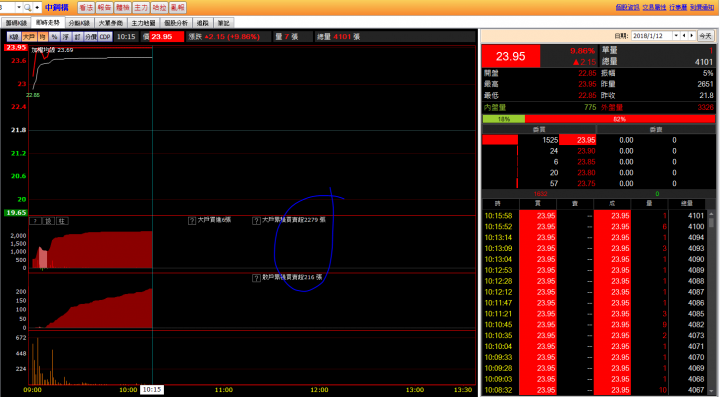720x397 pixels.
Task: Select the 10:08:32 trade tick row
Action: (595, 390)
